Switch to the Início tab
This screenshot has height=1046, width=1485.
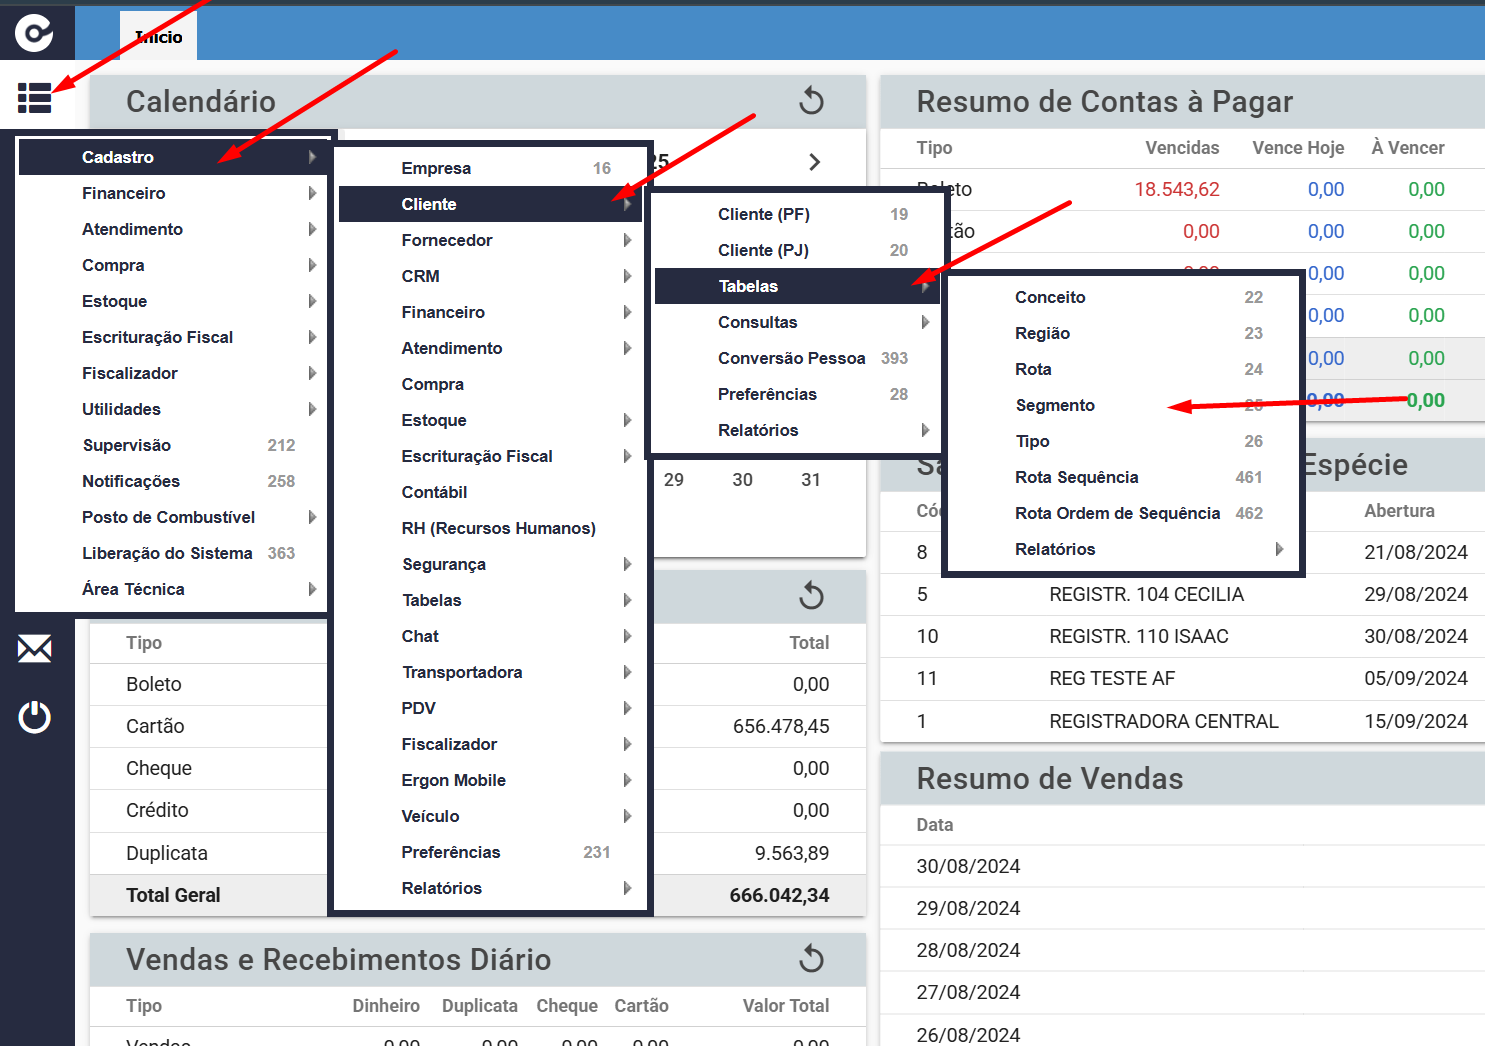pos(158,37)
